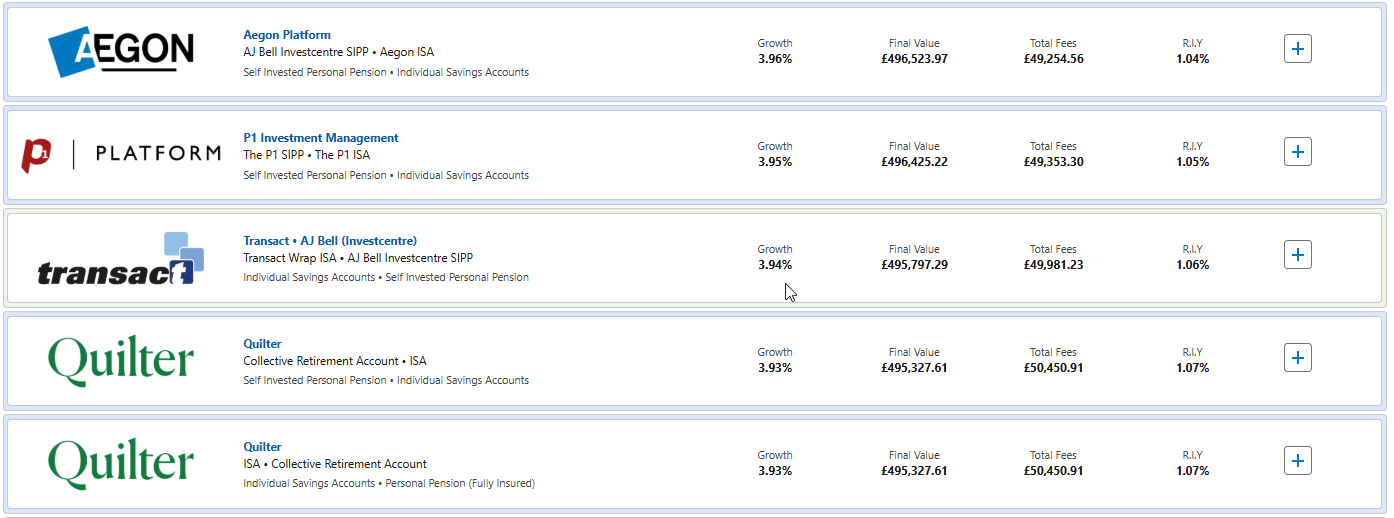This screenshot has height=518, width=1394.
Task: Click plus button for Quilter Collective Retirement Account • ISA
Action: pyautogui.click(x=1297, y=358)
